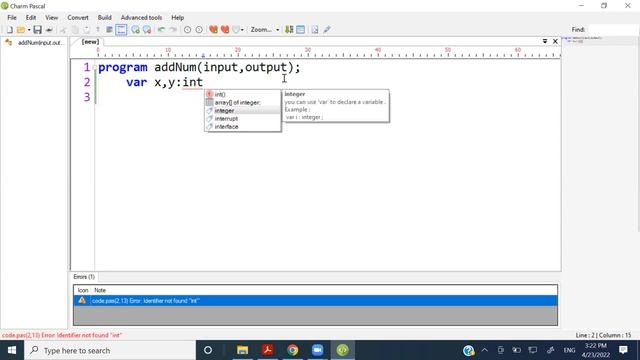Open the Convert menu
640x360 pixels.
tap(78, 18)
